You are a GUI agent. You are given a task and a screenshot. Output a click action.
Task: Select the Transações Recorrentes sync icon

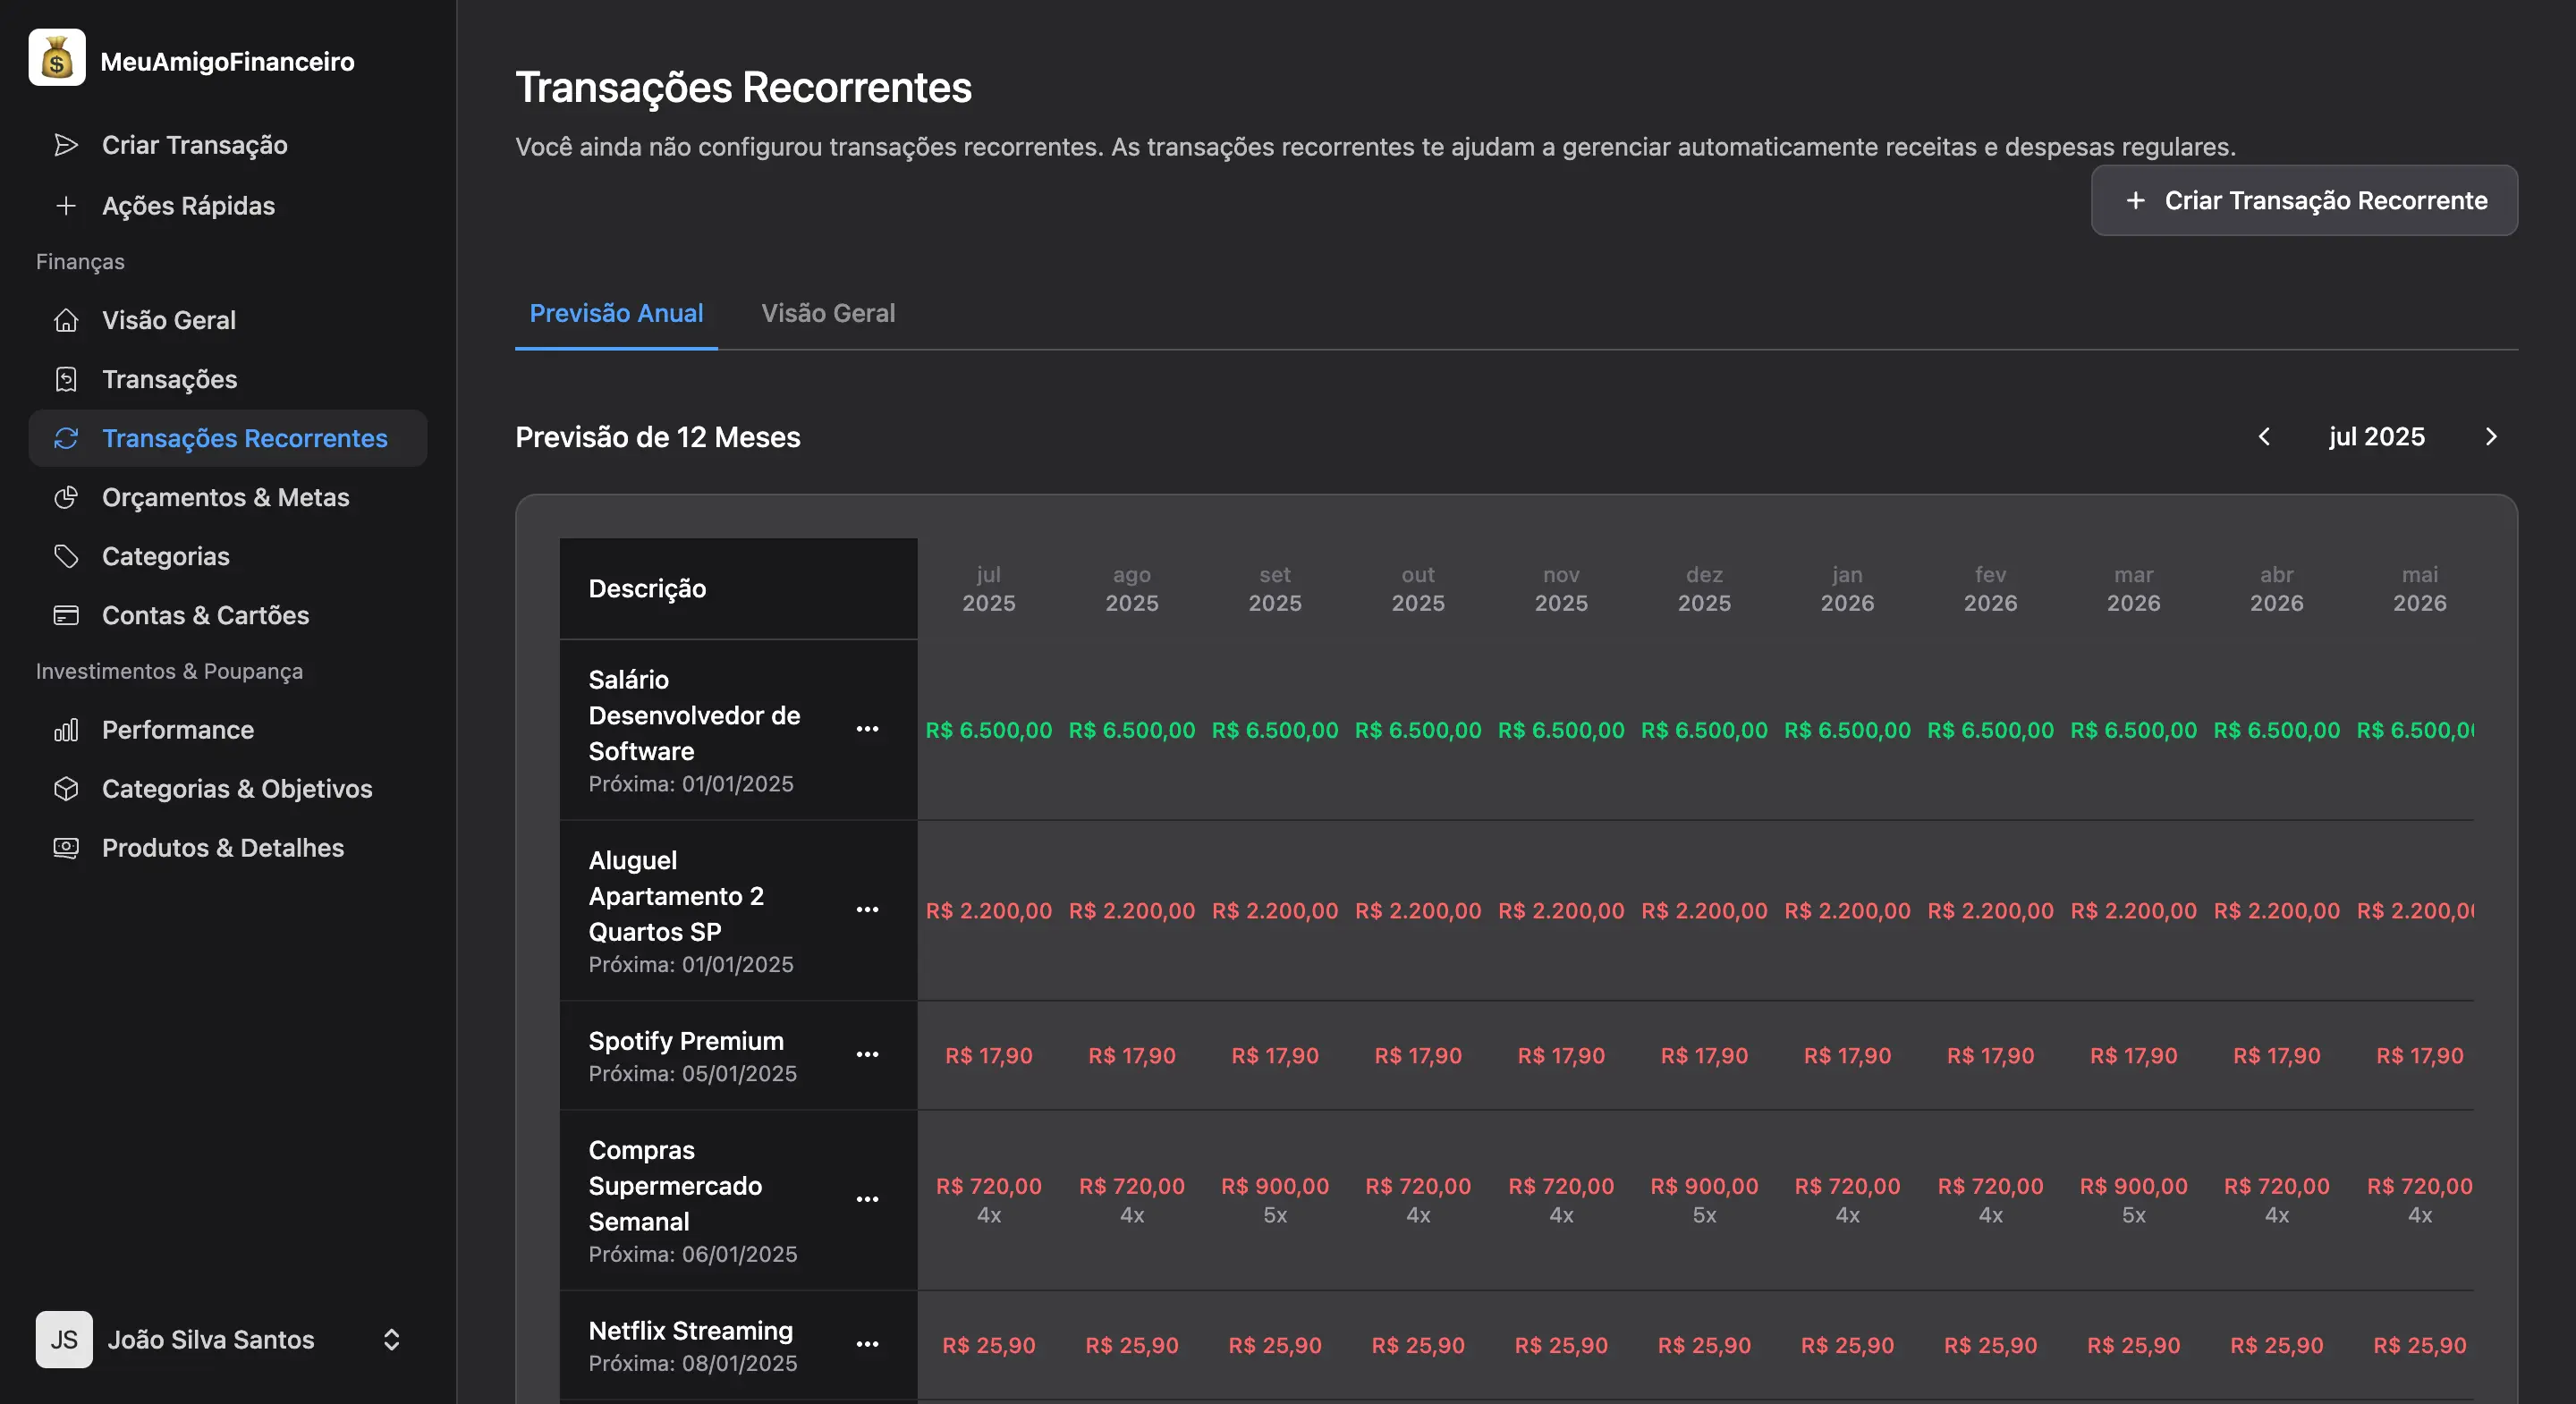(x=66, y=438)
